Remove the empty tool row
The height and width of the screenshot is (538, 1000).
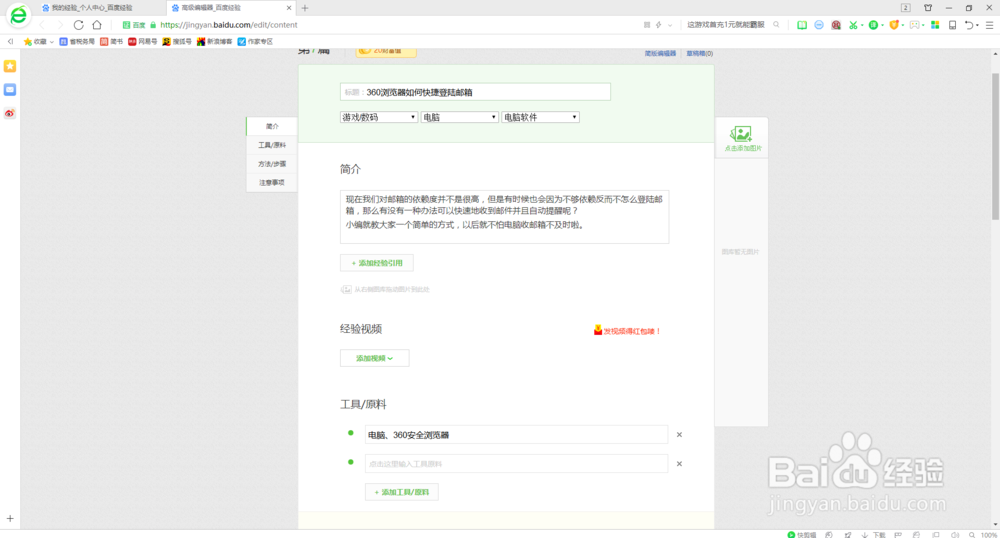point(679,463)
